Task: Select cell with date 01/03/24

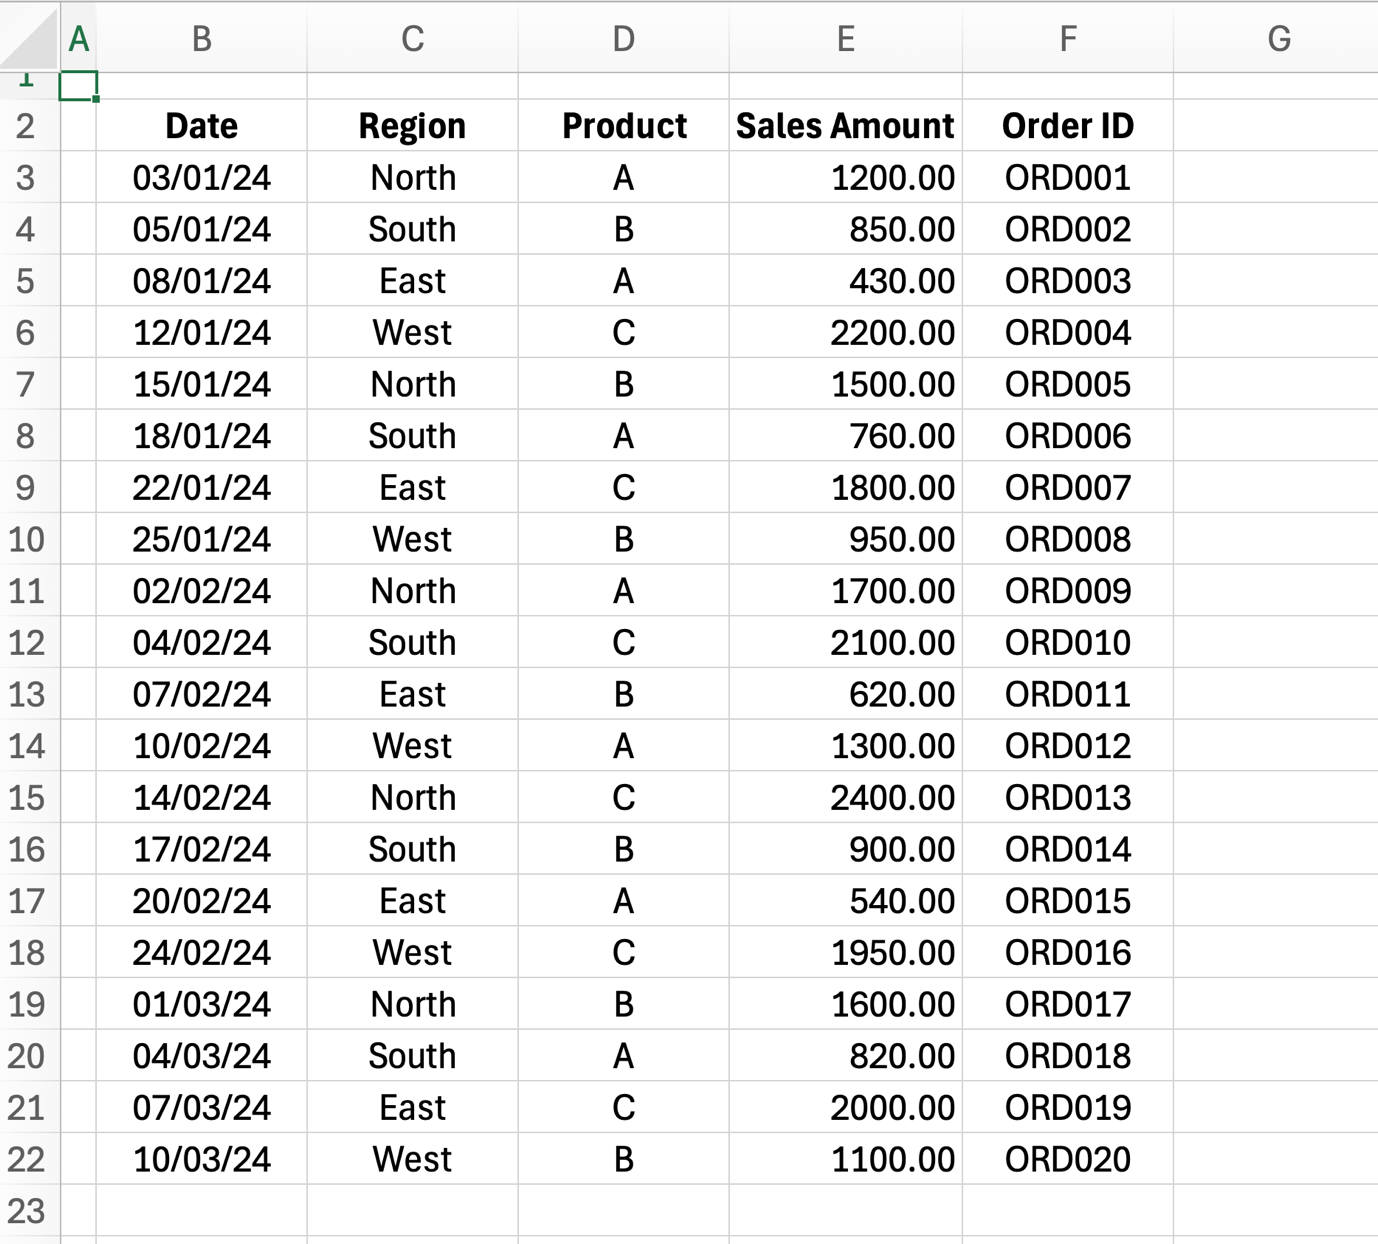Action: (x=201, y=1004)
